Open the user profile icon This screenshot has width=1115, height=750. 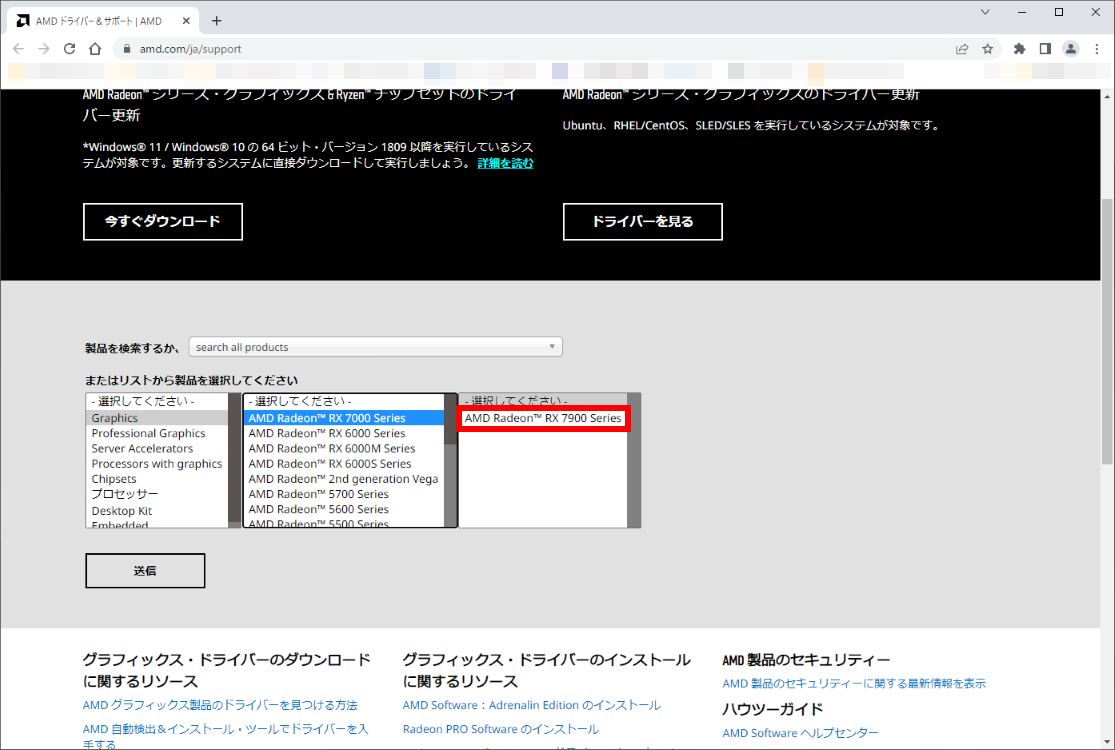tap(1071, 49)
